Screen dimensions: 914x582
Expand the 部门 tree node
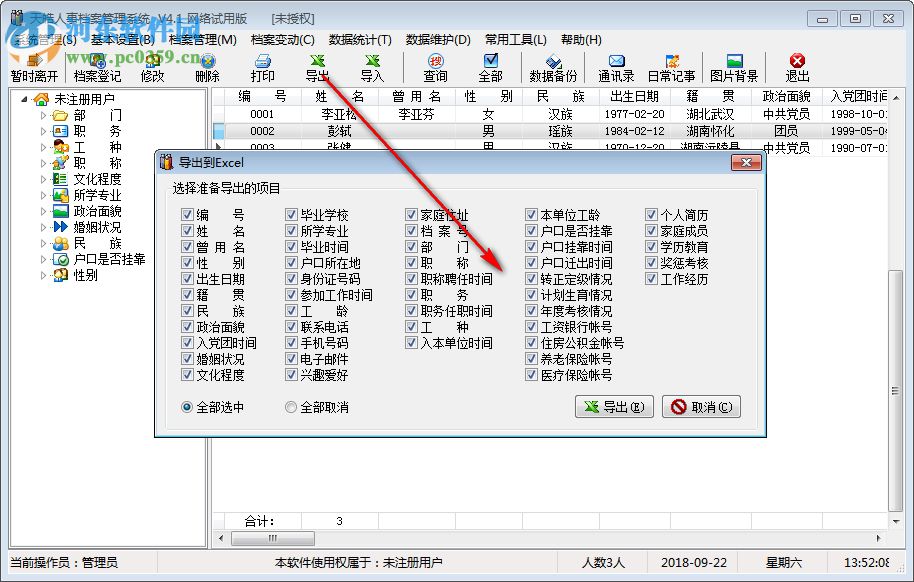[42, 115]
